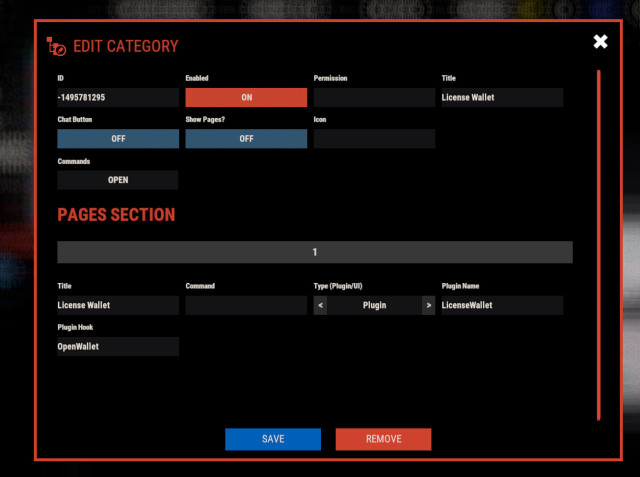
Task: Edit the Plugin Name field
Action: (x=502, y=305)
